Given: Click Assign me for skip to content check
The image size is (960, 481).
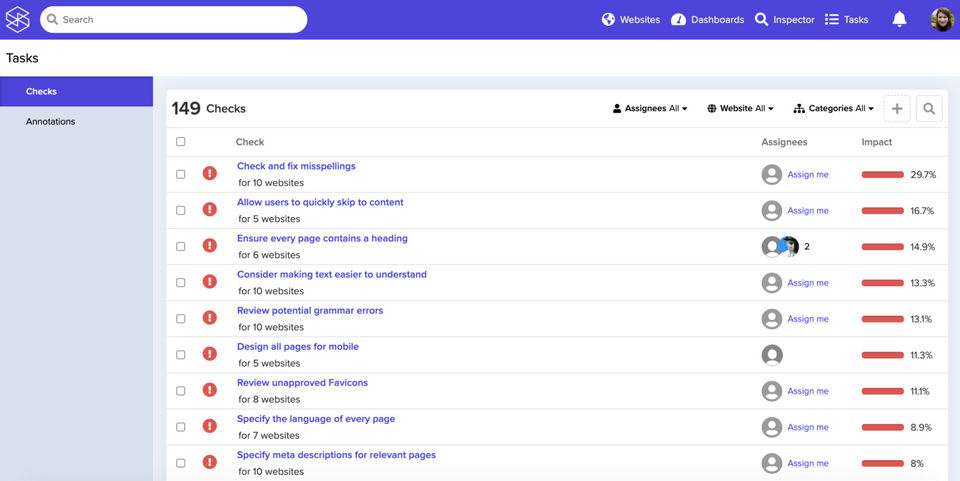Looking at the screenshot, I should [808, 211].
